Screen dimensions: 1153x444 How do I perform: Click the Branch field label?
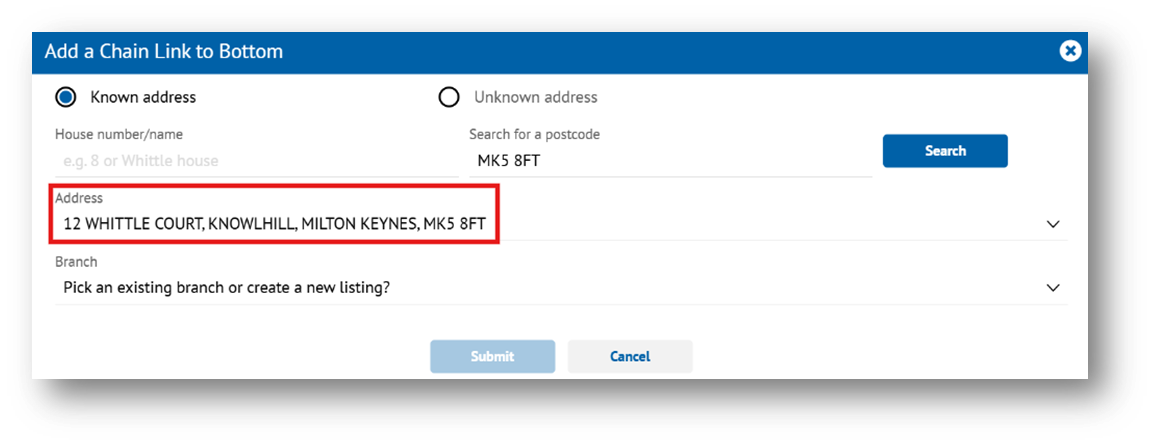point(76,262)
